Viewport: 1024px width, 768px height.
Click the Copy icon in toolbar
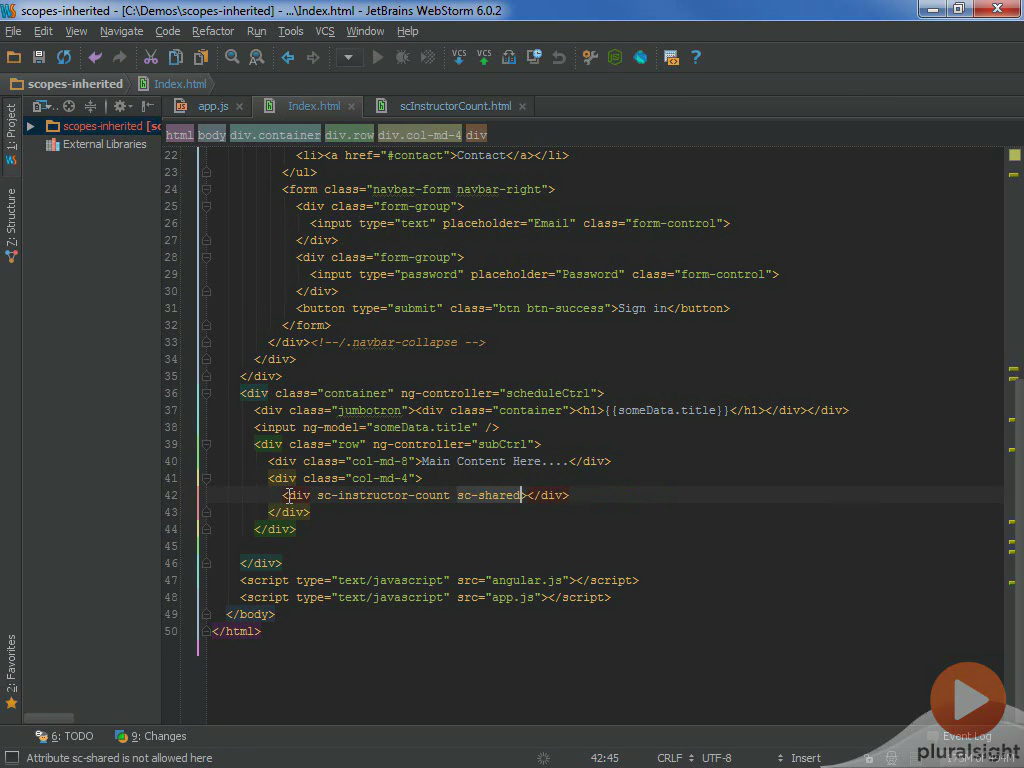point(176,57)
